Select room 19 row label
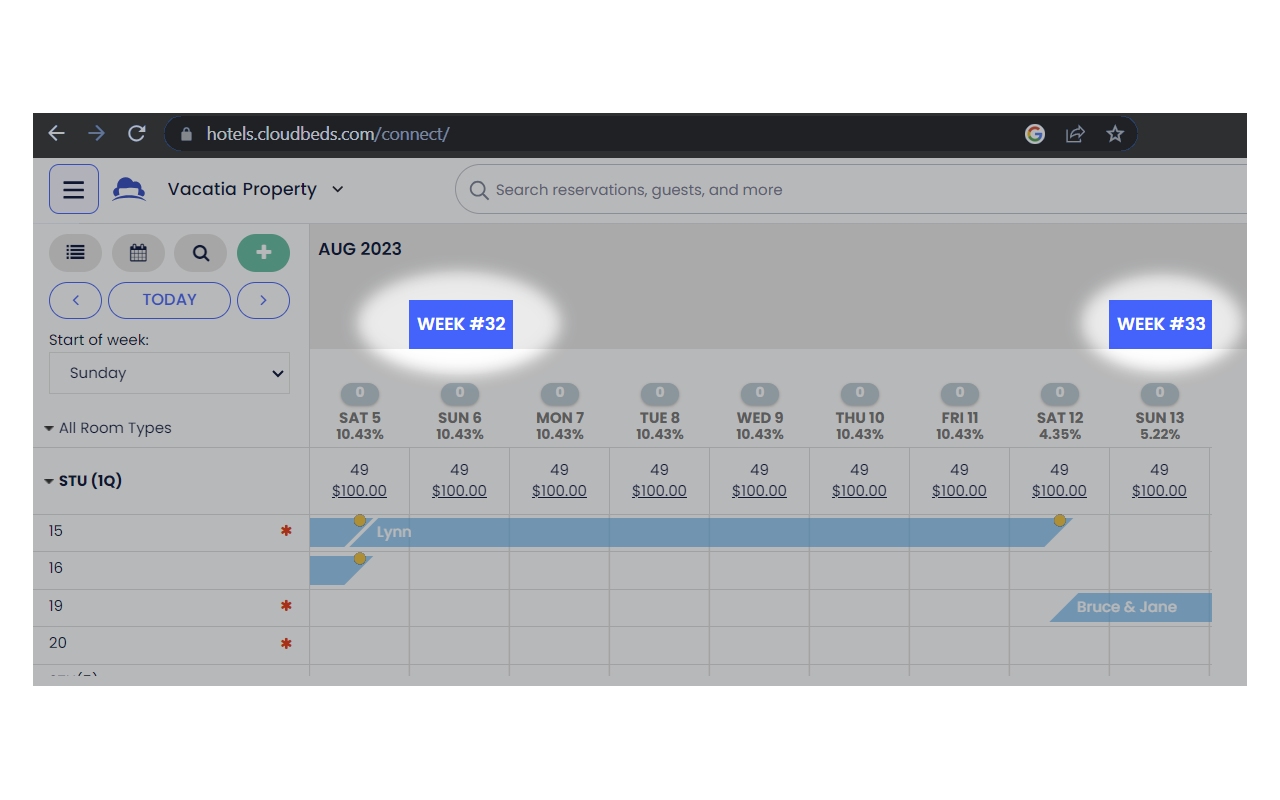The height and width of the screenshot is (800, 1280). [56, 606]
